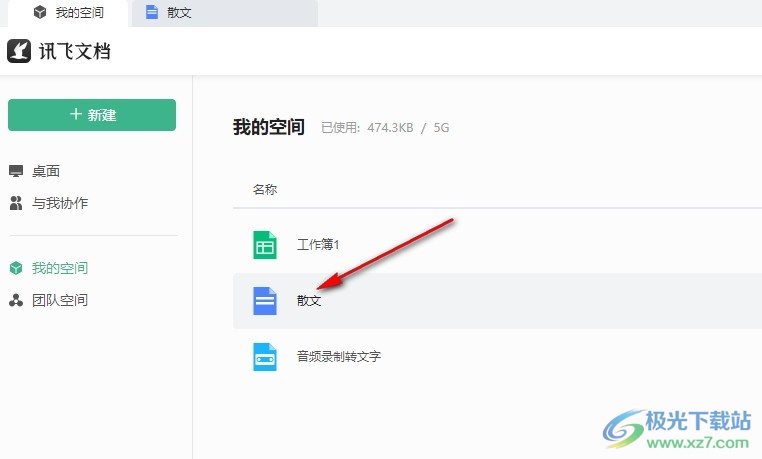Click the 讯飞文档 title text
The width and height of the screenshot is (762, 459).
click(75, 51)
